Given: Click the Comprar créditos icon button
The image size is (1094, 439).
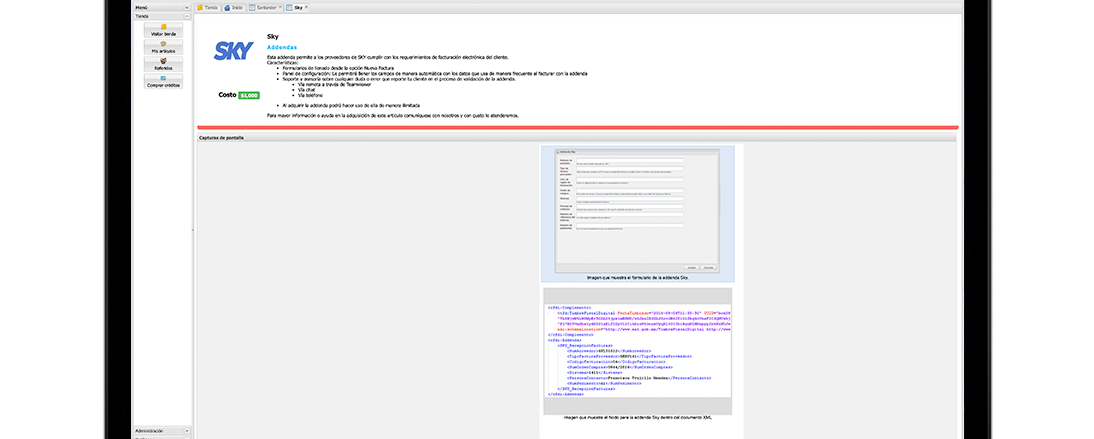Looking at the screenshot, I should click(163, 82).
